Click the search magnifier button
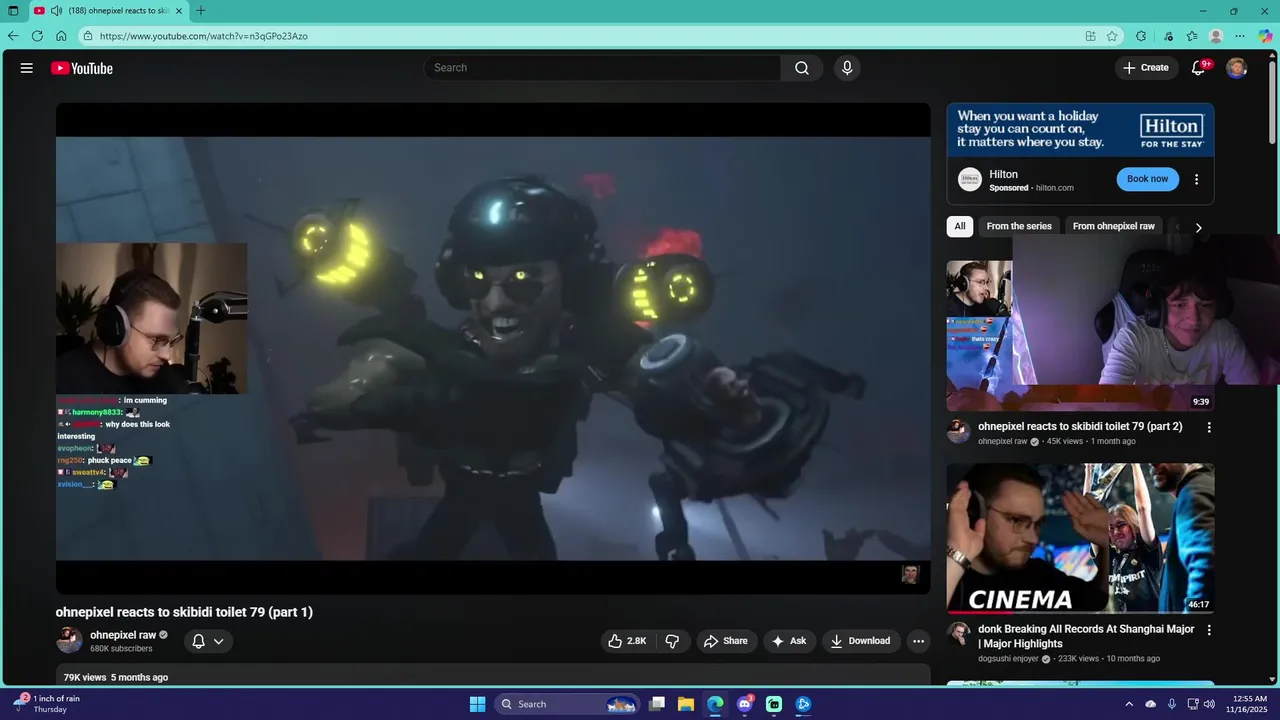Image resolution: width=1280 pixels, height=720 pixels. point(802,68)
